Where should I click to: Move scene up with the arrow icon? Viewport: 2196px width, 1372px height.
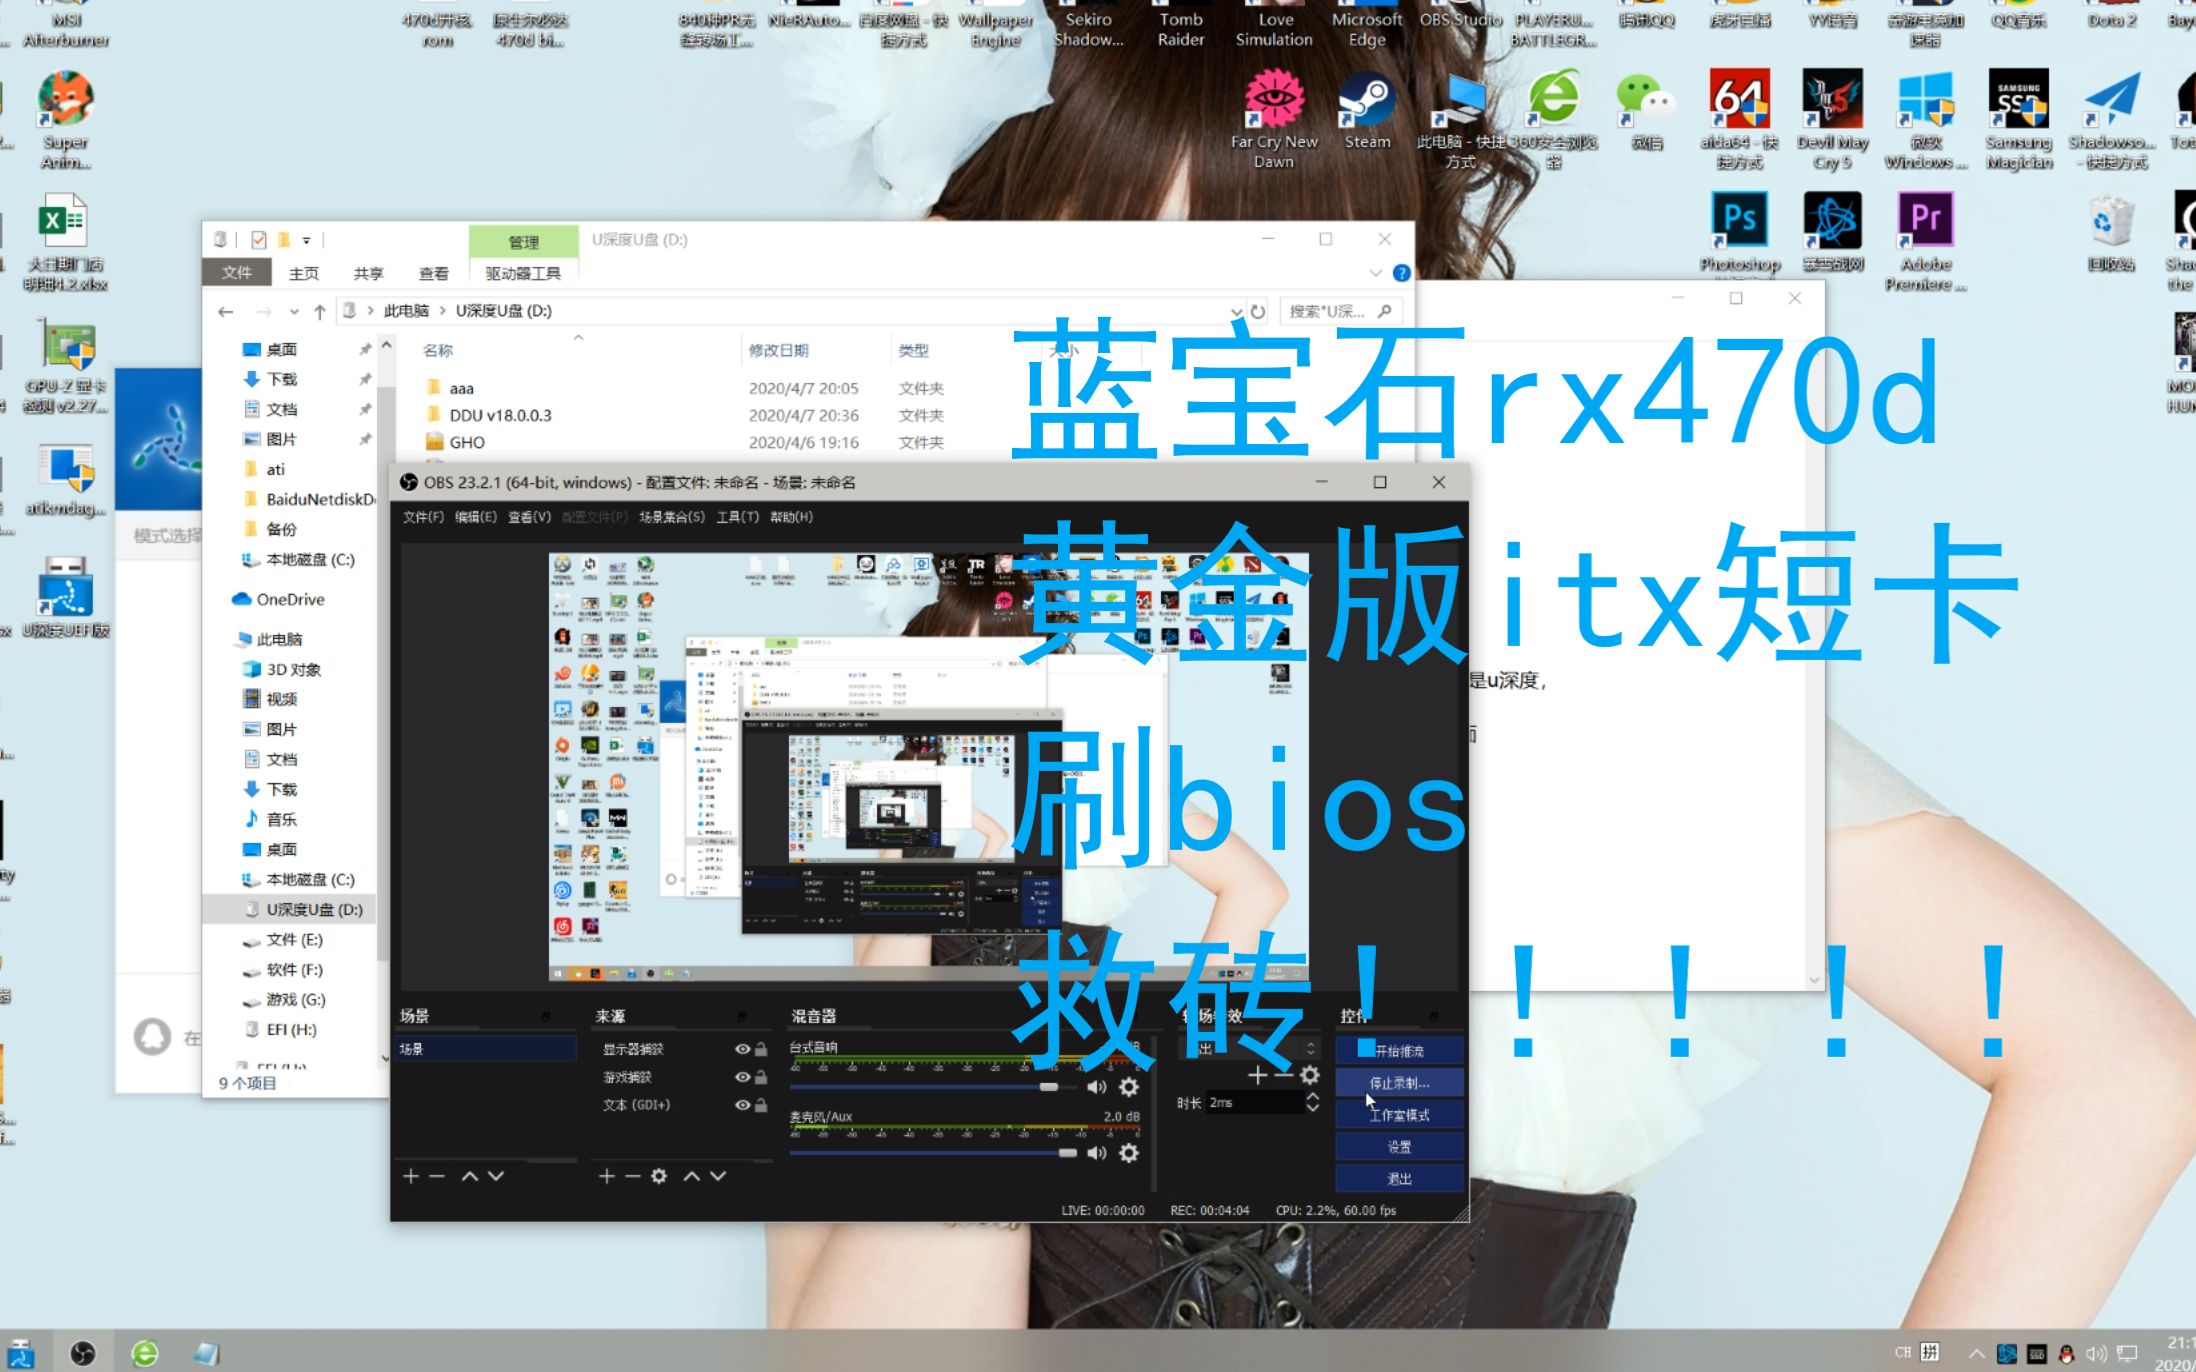click(x=470, y=1176)
